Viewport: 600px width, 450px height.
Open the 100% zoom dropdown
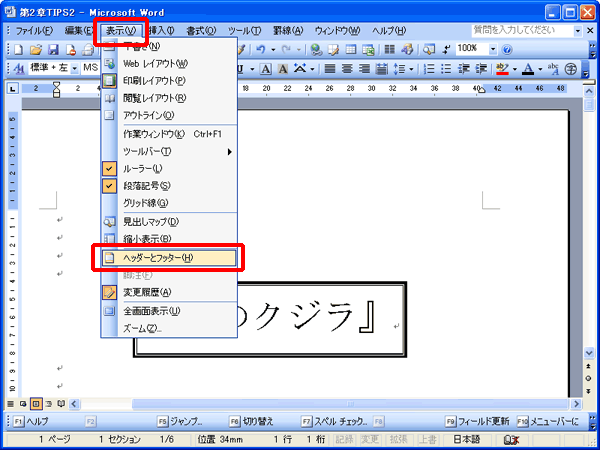493,49
